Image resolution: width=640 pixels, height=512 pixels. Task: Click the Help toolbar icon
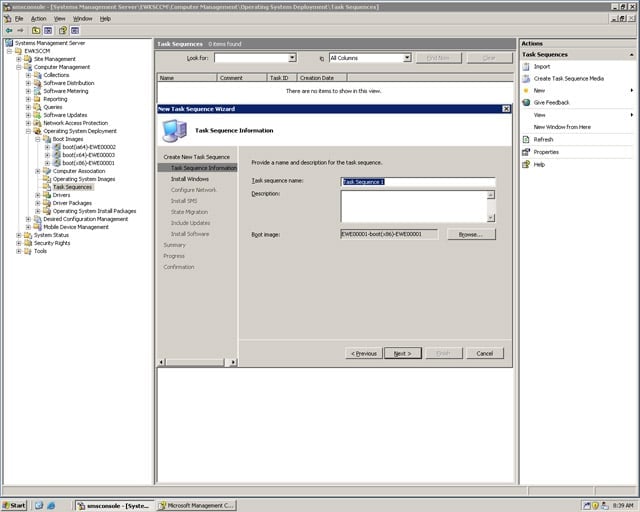coord(62,31)
